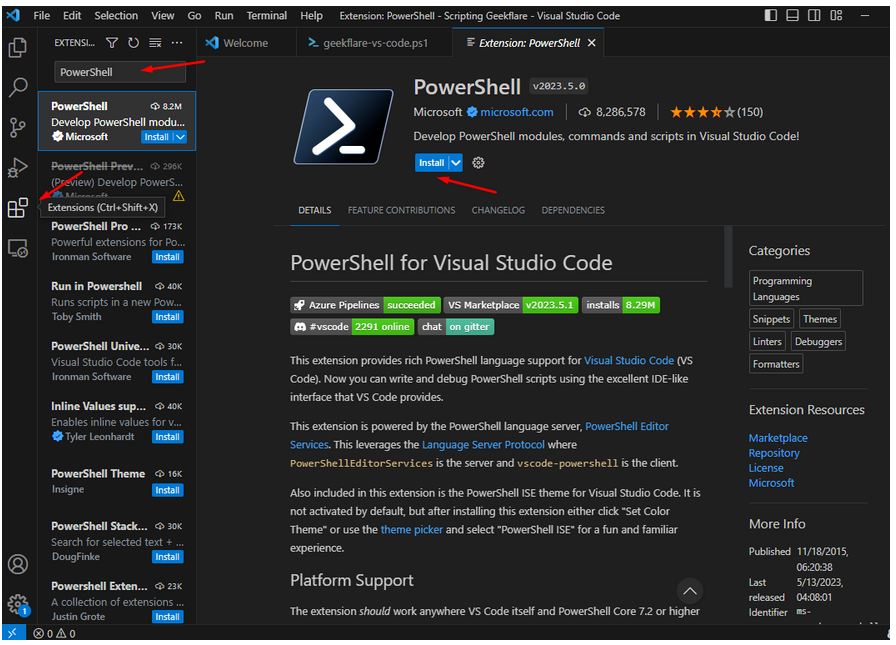The image size is (896, 645).
Task: Click the Debuggers category tag
Action: pyautogui.click(x=818, y=342)
